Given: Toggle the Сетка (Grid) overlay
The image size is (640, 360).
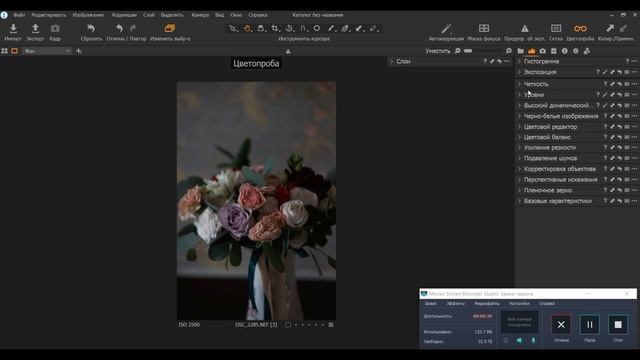Looking at the screenshot, I should tap(556, 28).
